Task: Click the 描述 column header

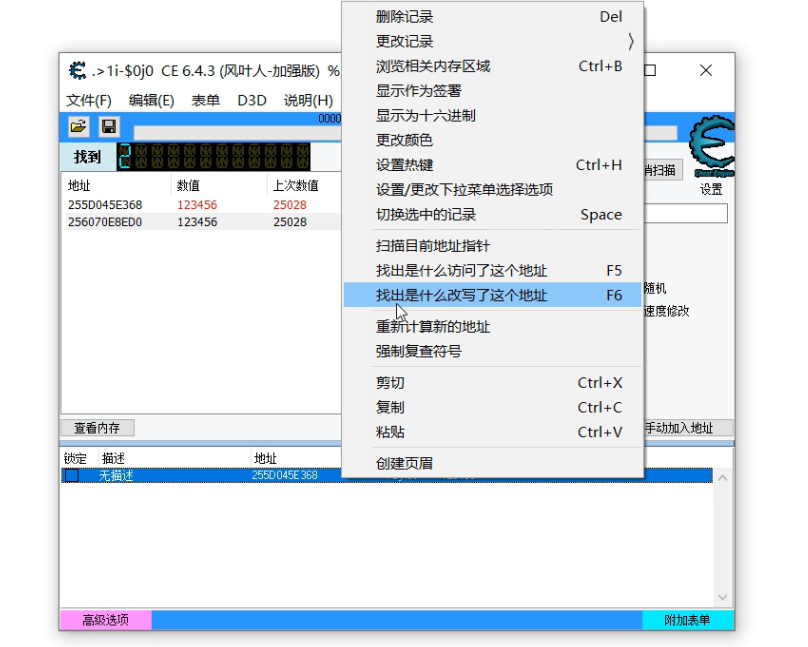Action: 113,458
